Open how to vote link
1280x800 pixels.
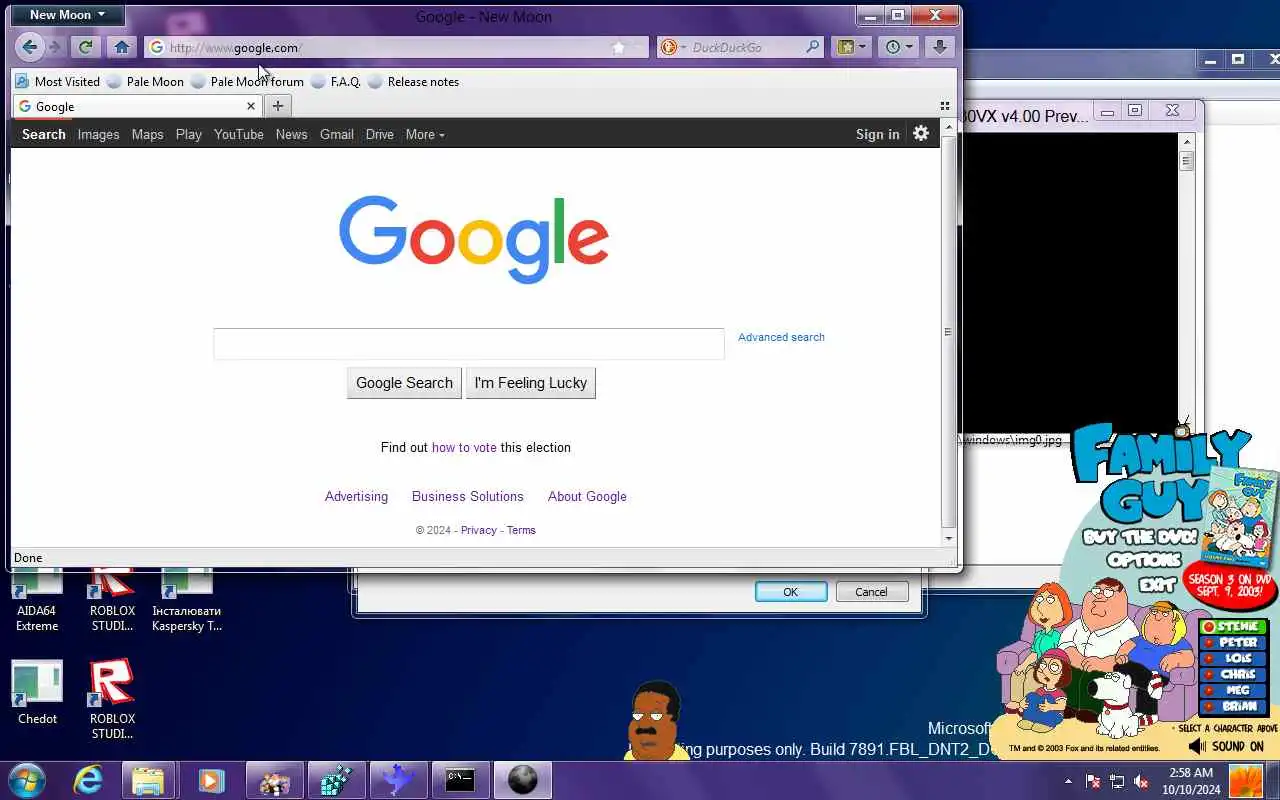click(x=464, y=447)
